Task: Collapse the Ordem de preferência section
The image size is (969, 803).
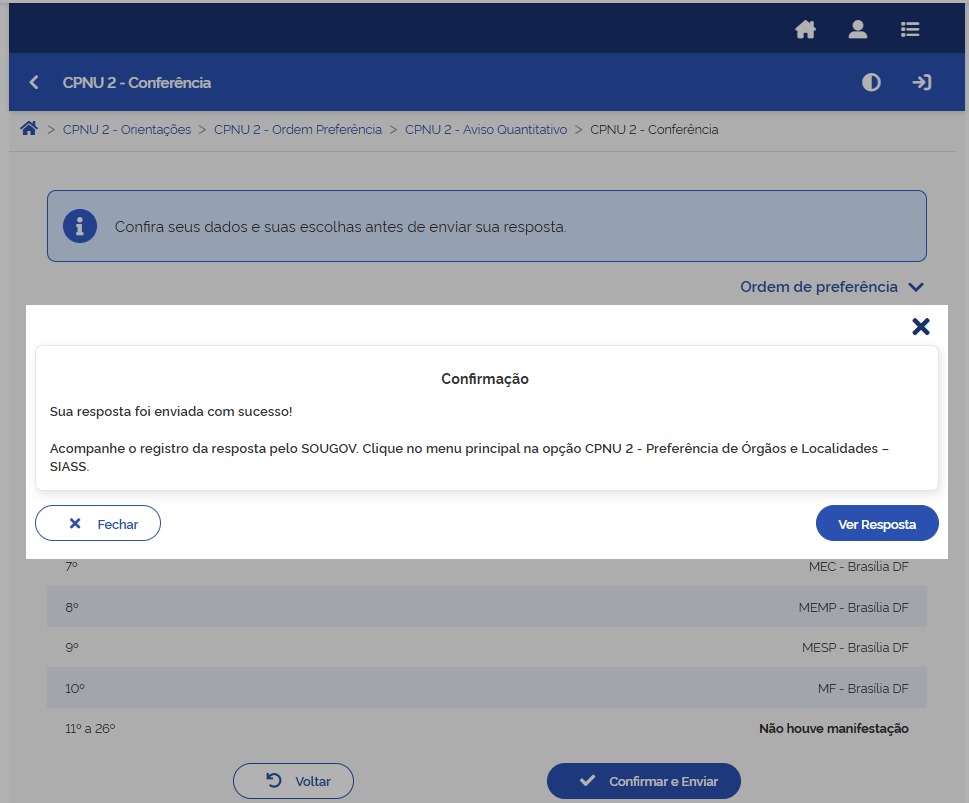Action: click(831, 287)
